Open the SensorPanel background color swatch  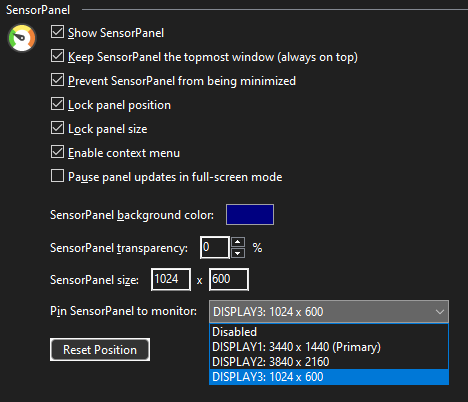(250, 215)
